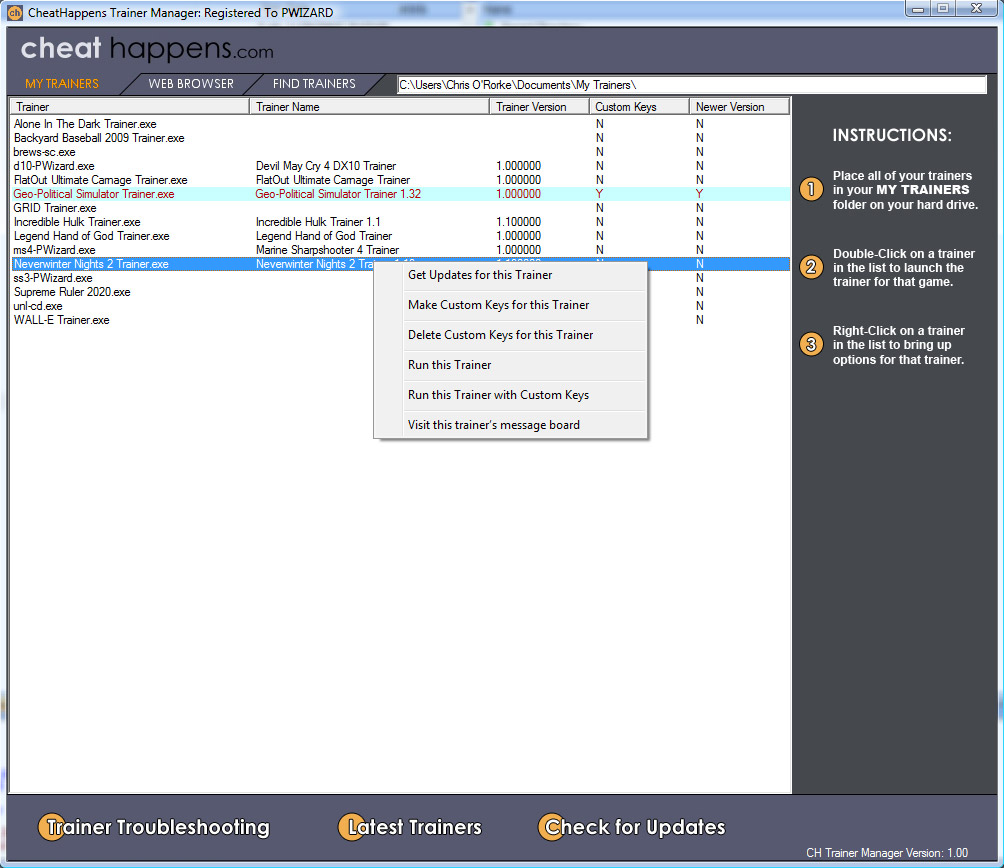Select Legend Hand of God Trainer.exe
1004x868 pixels.
(x=92, y=236)
